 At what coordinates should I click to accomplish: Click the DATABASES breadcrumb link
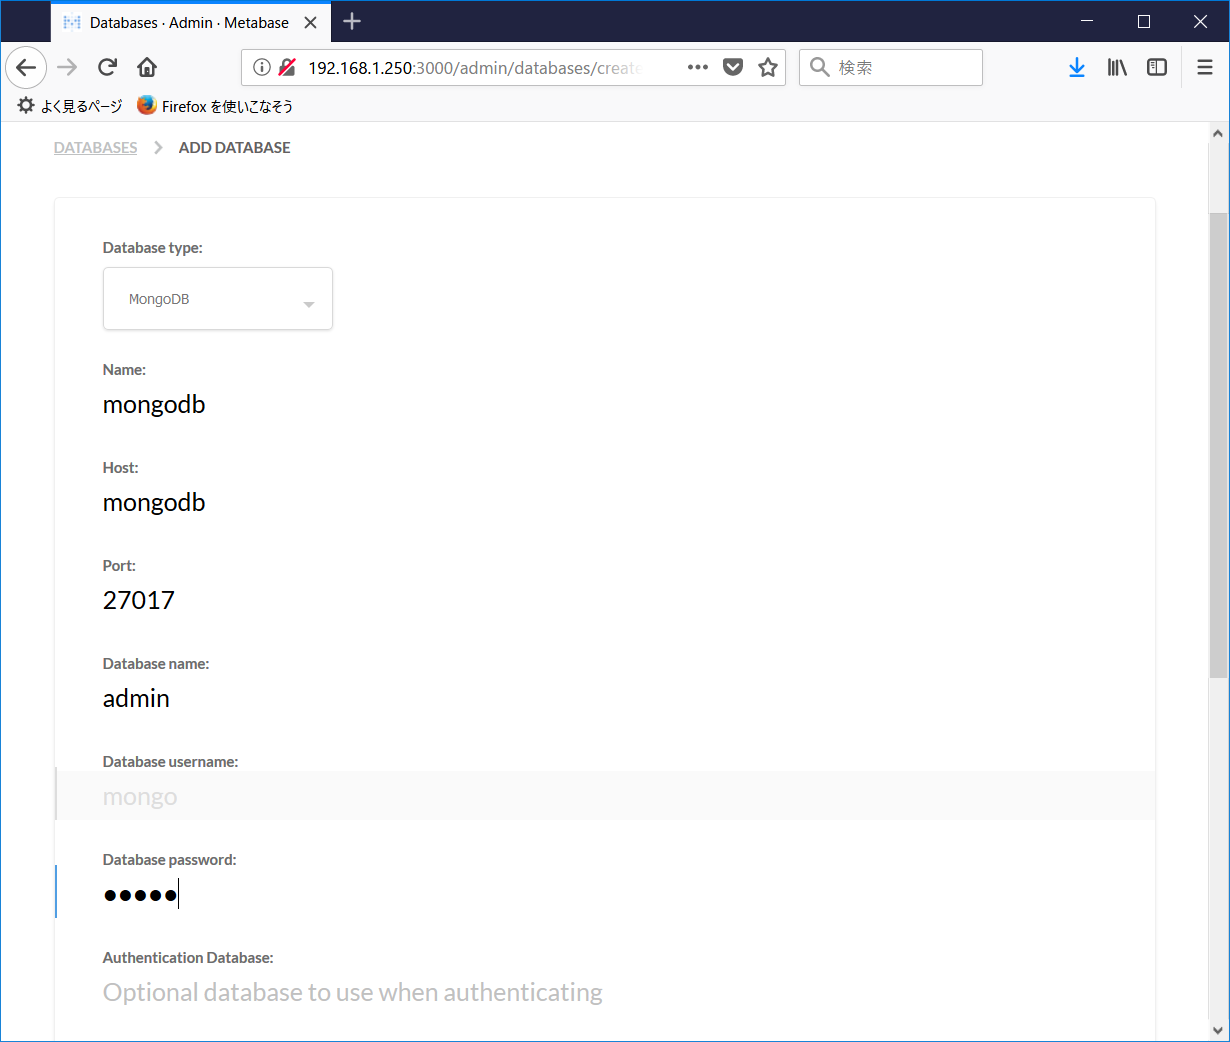[x=95, y=147]
